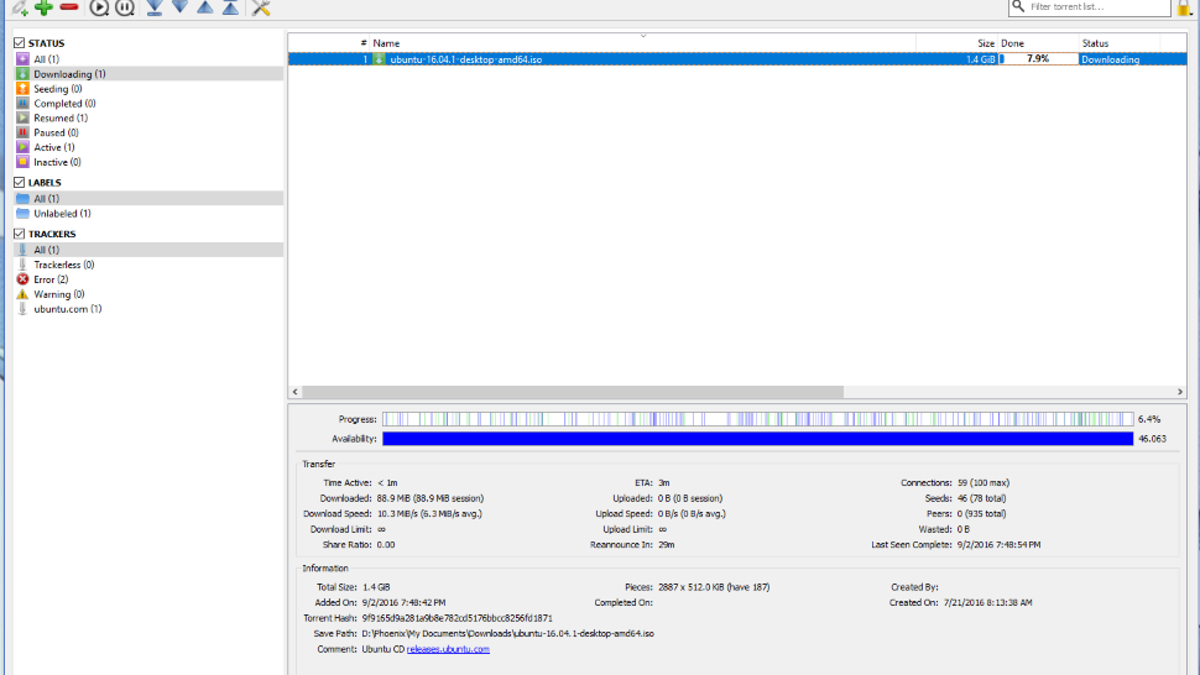The width and height of the screenshot is (1200, 675).
Task: Click the blue Availability bar
Action: [758, 439]
